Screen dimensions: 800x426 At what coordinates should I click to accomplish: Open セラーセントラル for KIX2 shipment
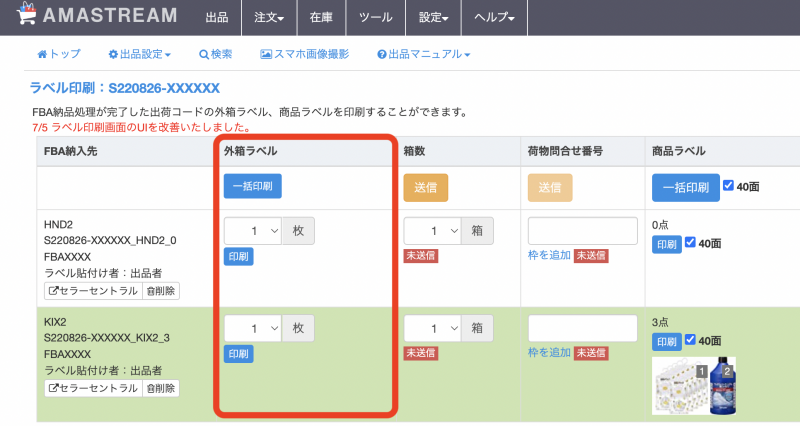[x=93, y=388]
